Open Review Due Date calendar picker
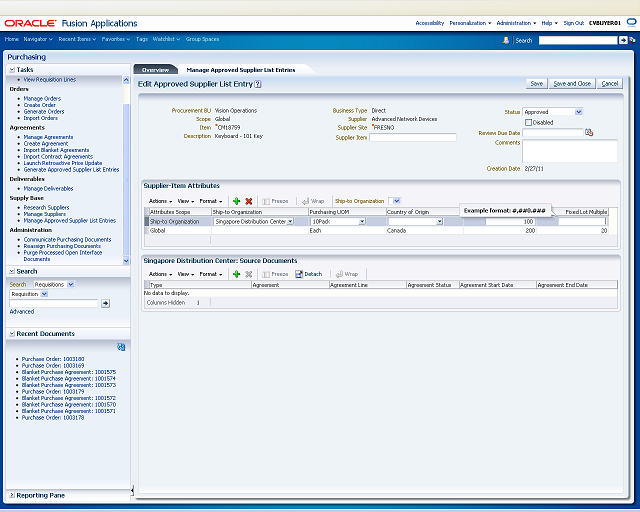This screenshot has height=512, width=640. point(589,132)
